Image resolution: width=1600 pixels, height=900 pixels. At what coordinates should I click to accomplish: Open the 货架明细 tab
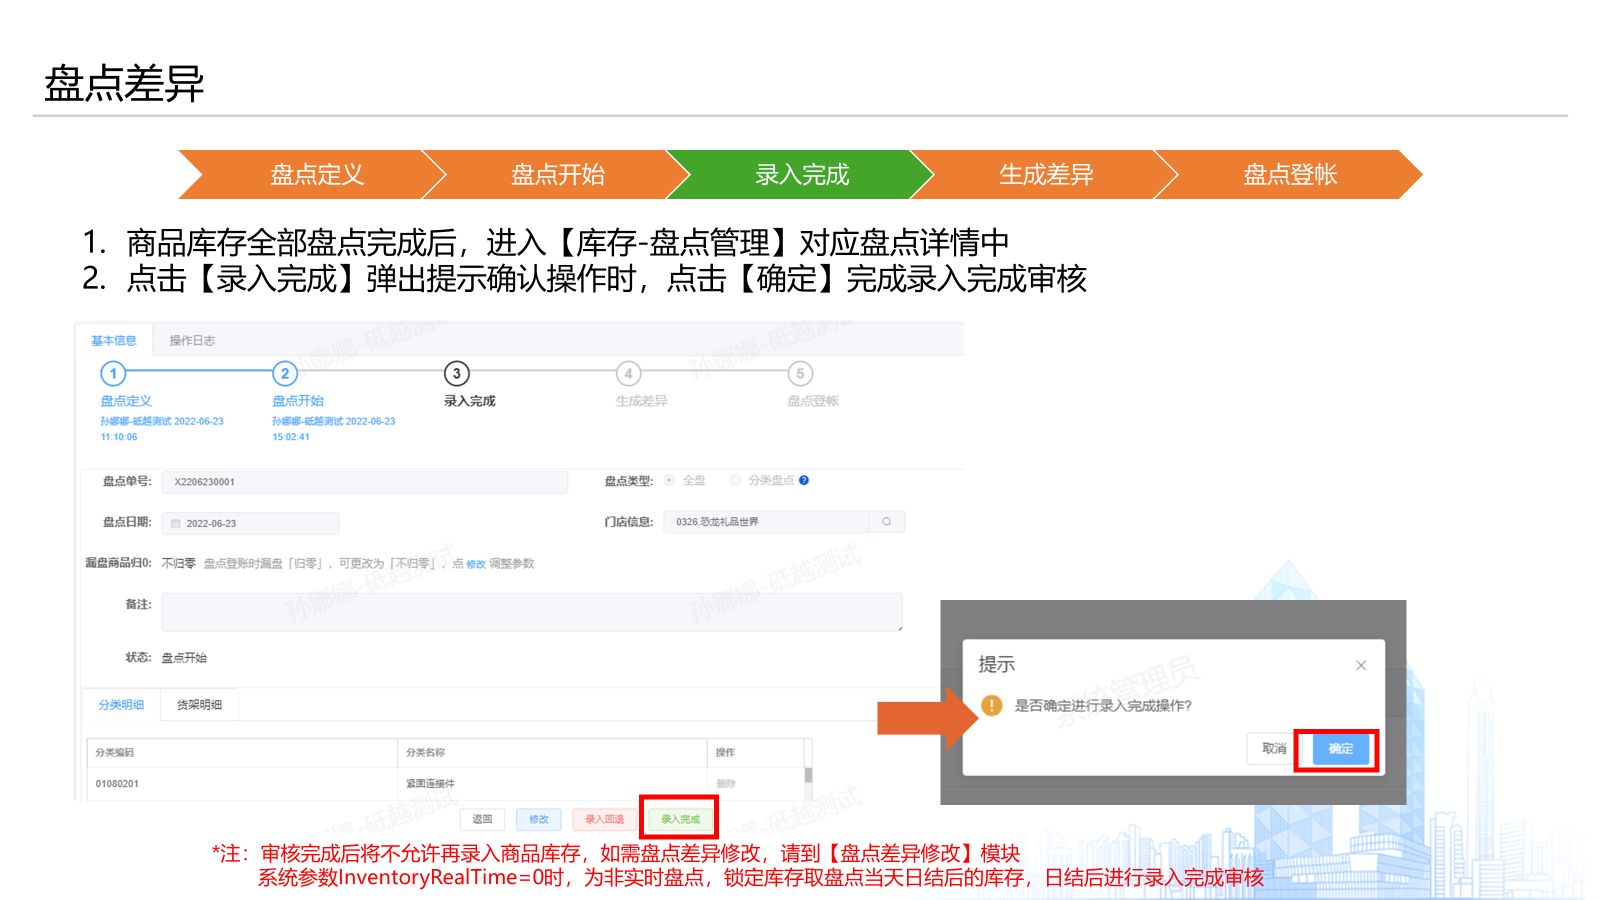(x=200, y=705)
